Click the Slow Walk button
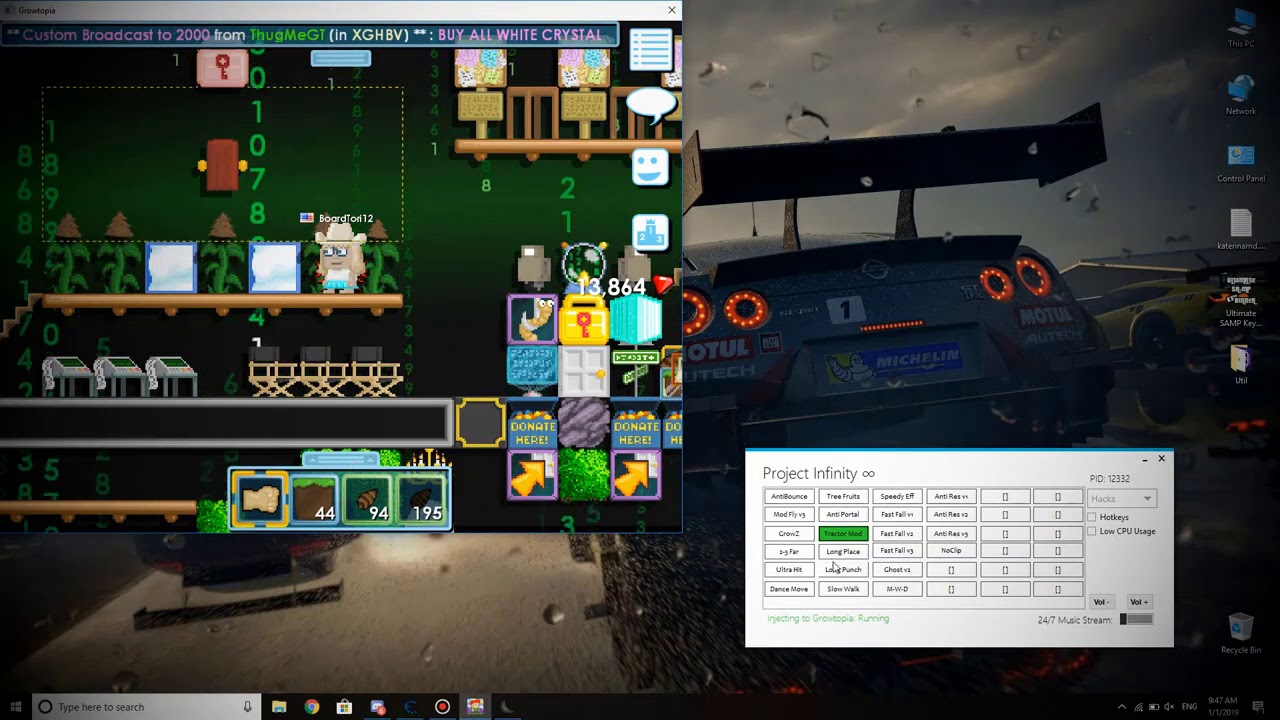This screenshot has width=1280, height=720. pos(843,589)
